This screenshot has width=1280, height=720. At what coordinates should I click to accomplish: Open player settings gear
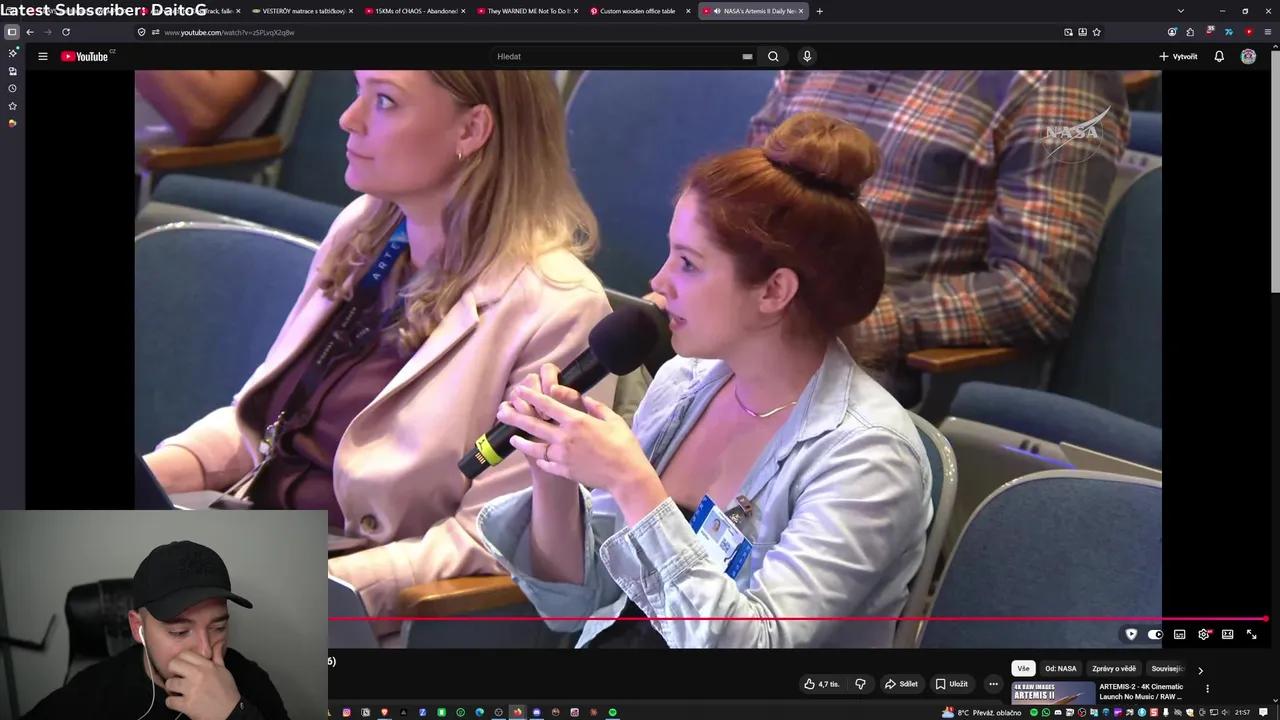point(1204,634)
